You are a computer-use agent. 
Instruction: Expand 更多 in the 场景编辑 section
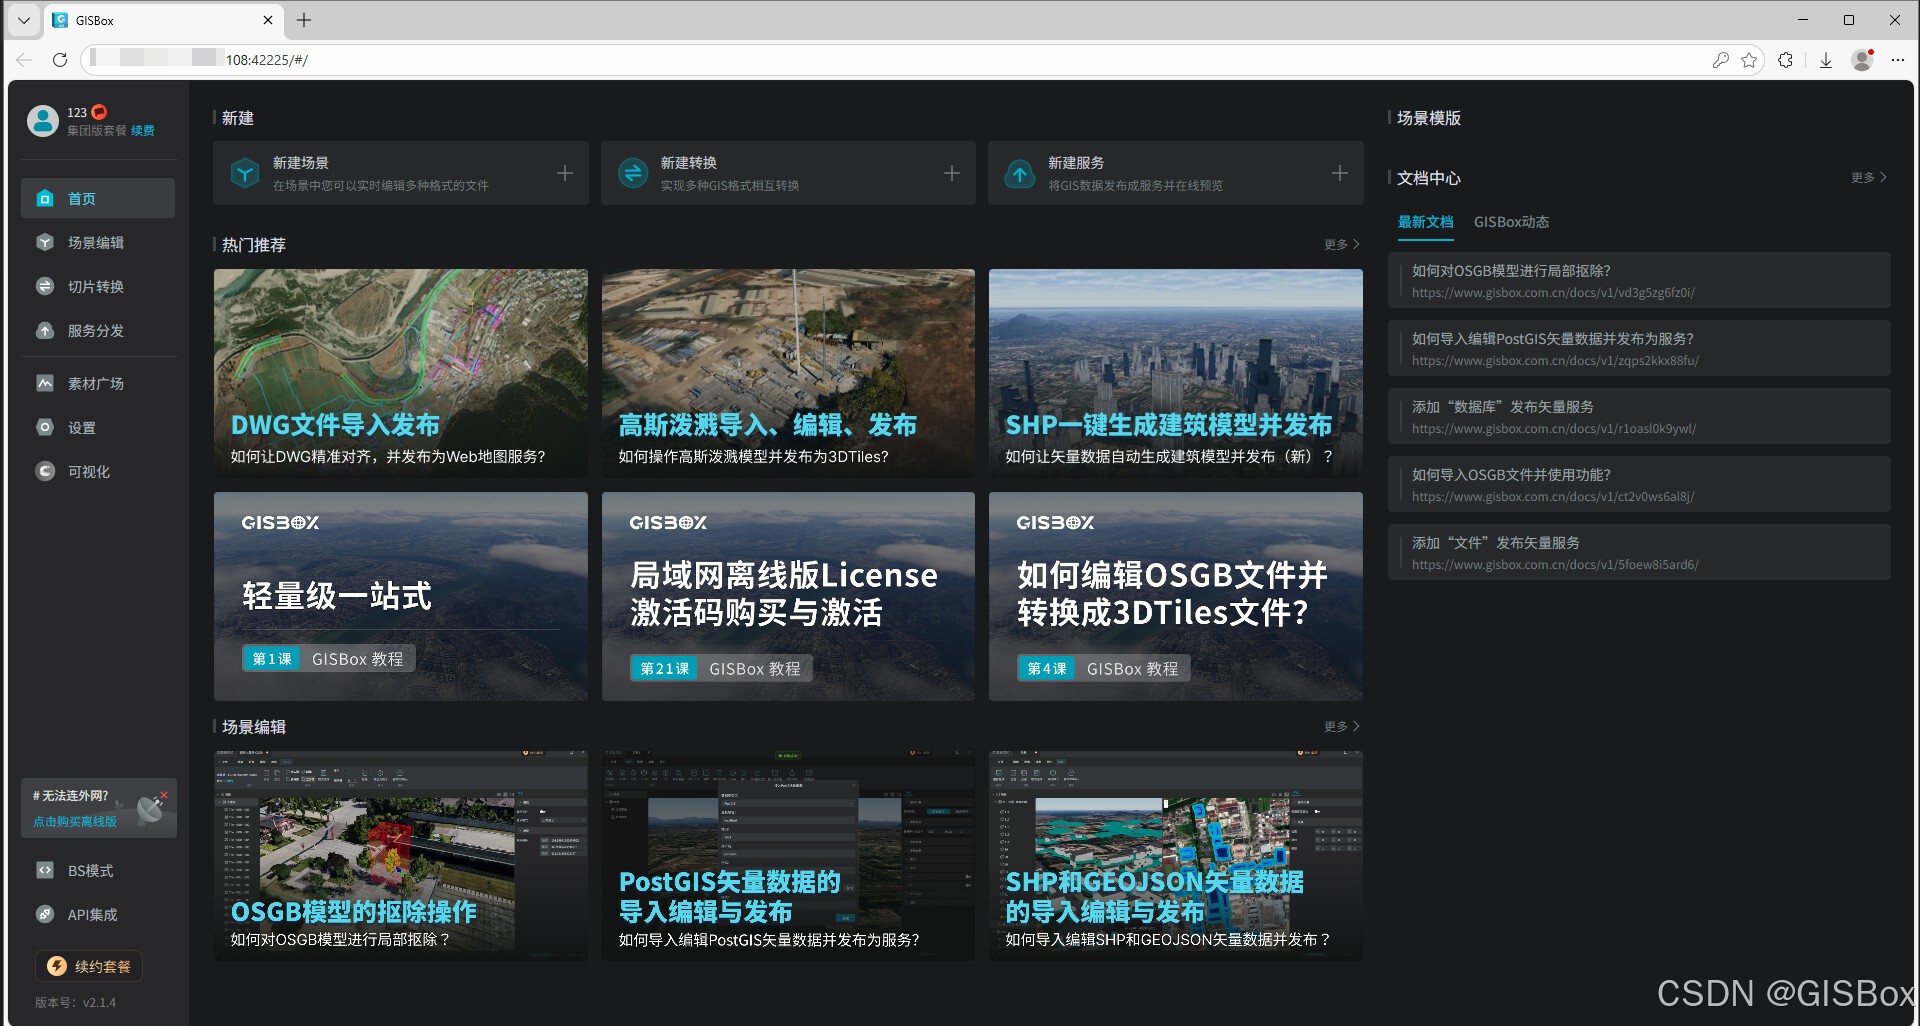[x=1341, y=726]
